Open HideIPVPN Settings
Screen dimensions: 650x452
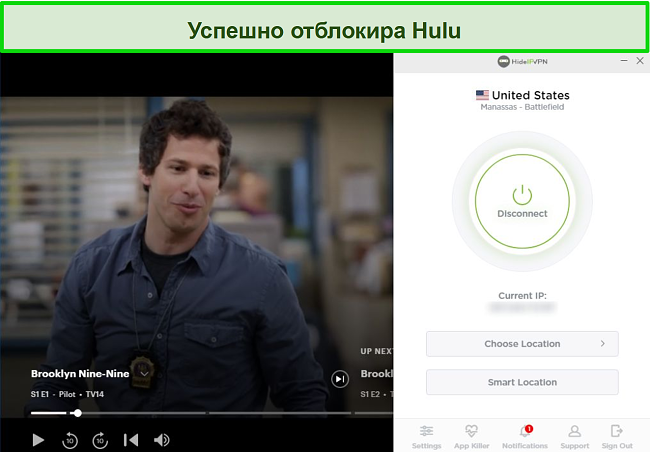426,437
